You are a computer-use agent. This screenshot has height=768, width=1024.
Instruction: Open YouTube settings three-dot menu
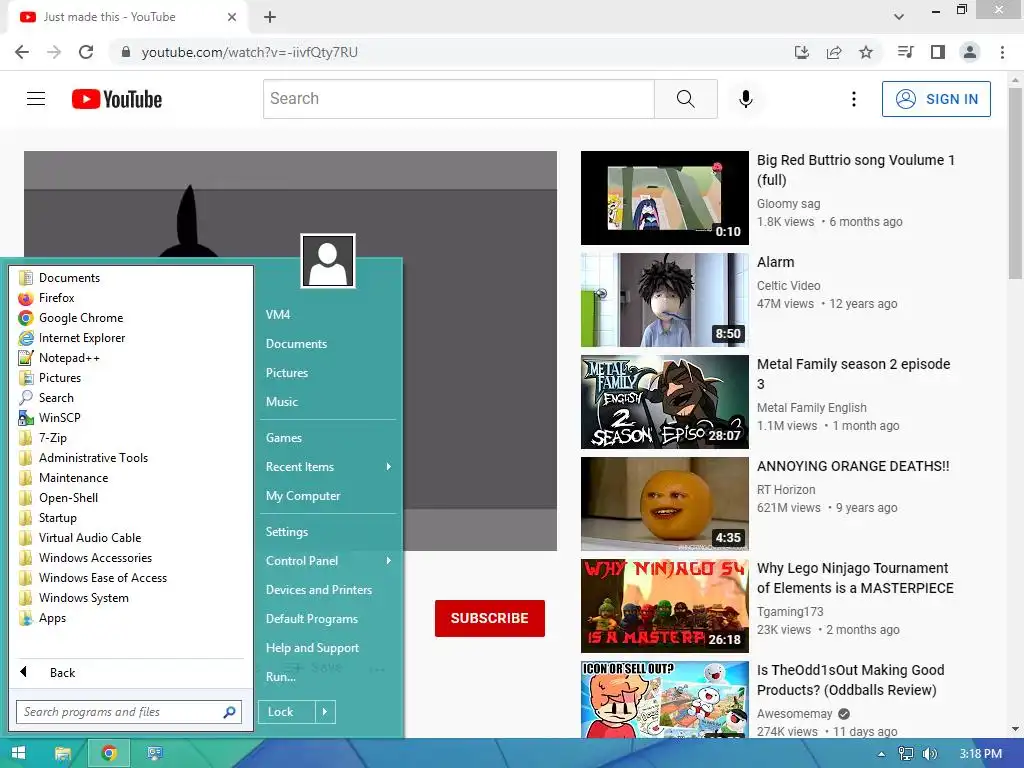854,99
